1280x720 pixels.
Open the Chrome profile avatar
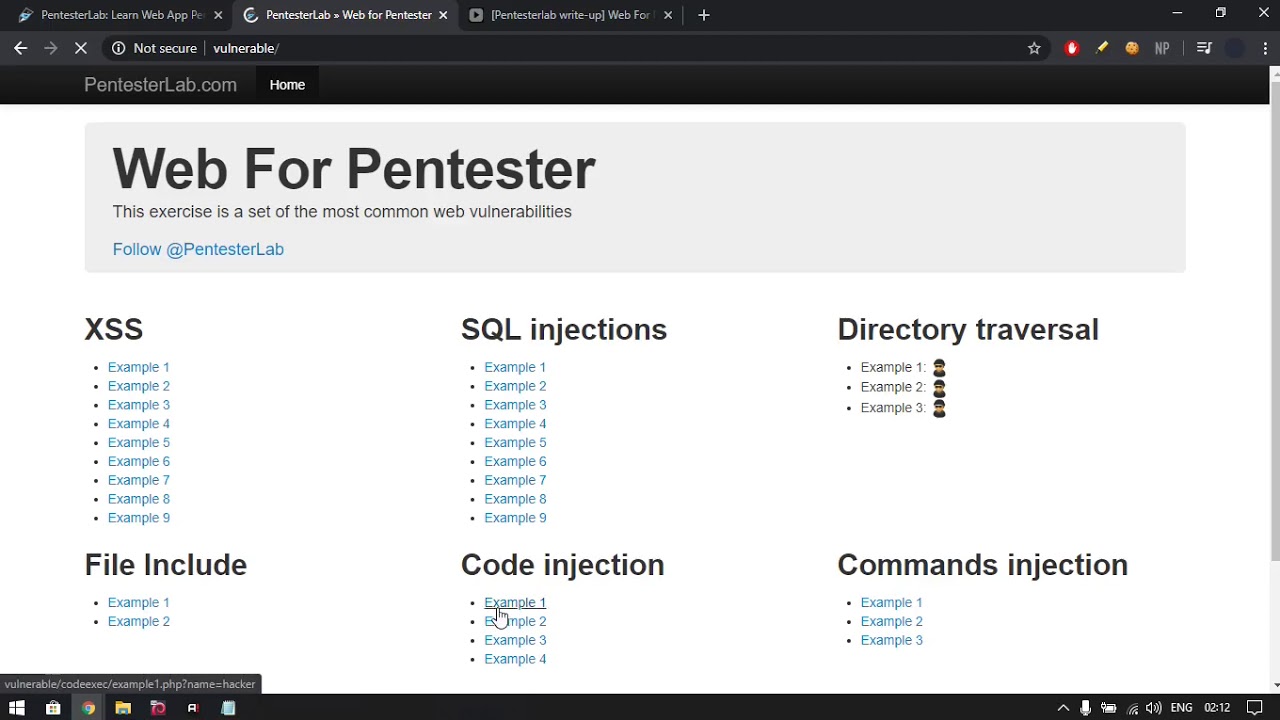[x=1235, y=48]
